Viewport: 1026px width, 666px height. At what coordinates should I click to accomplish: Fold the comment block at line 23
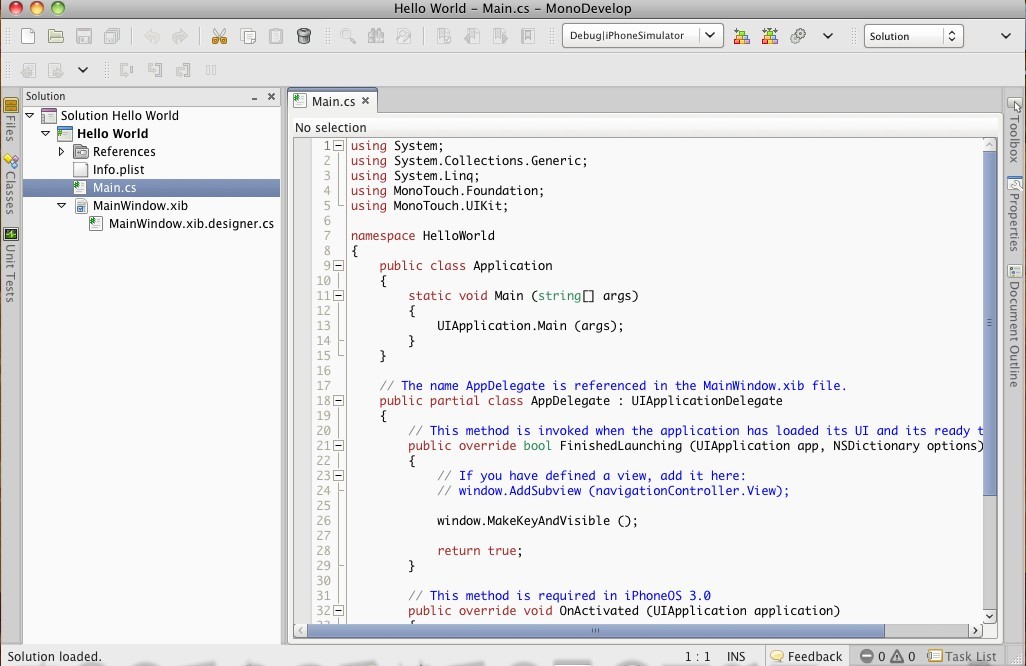click(x=338, y=476)
